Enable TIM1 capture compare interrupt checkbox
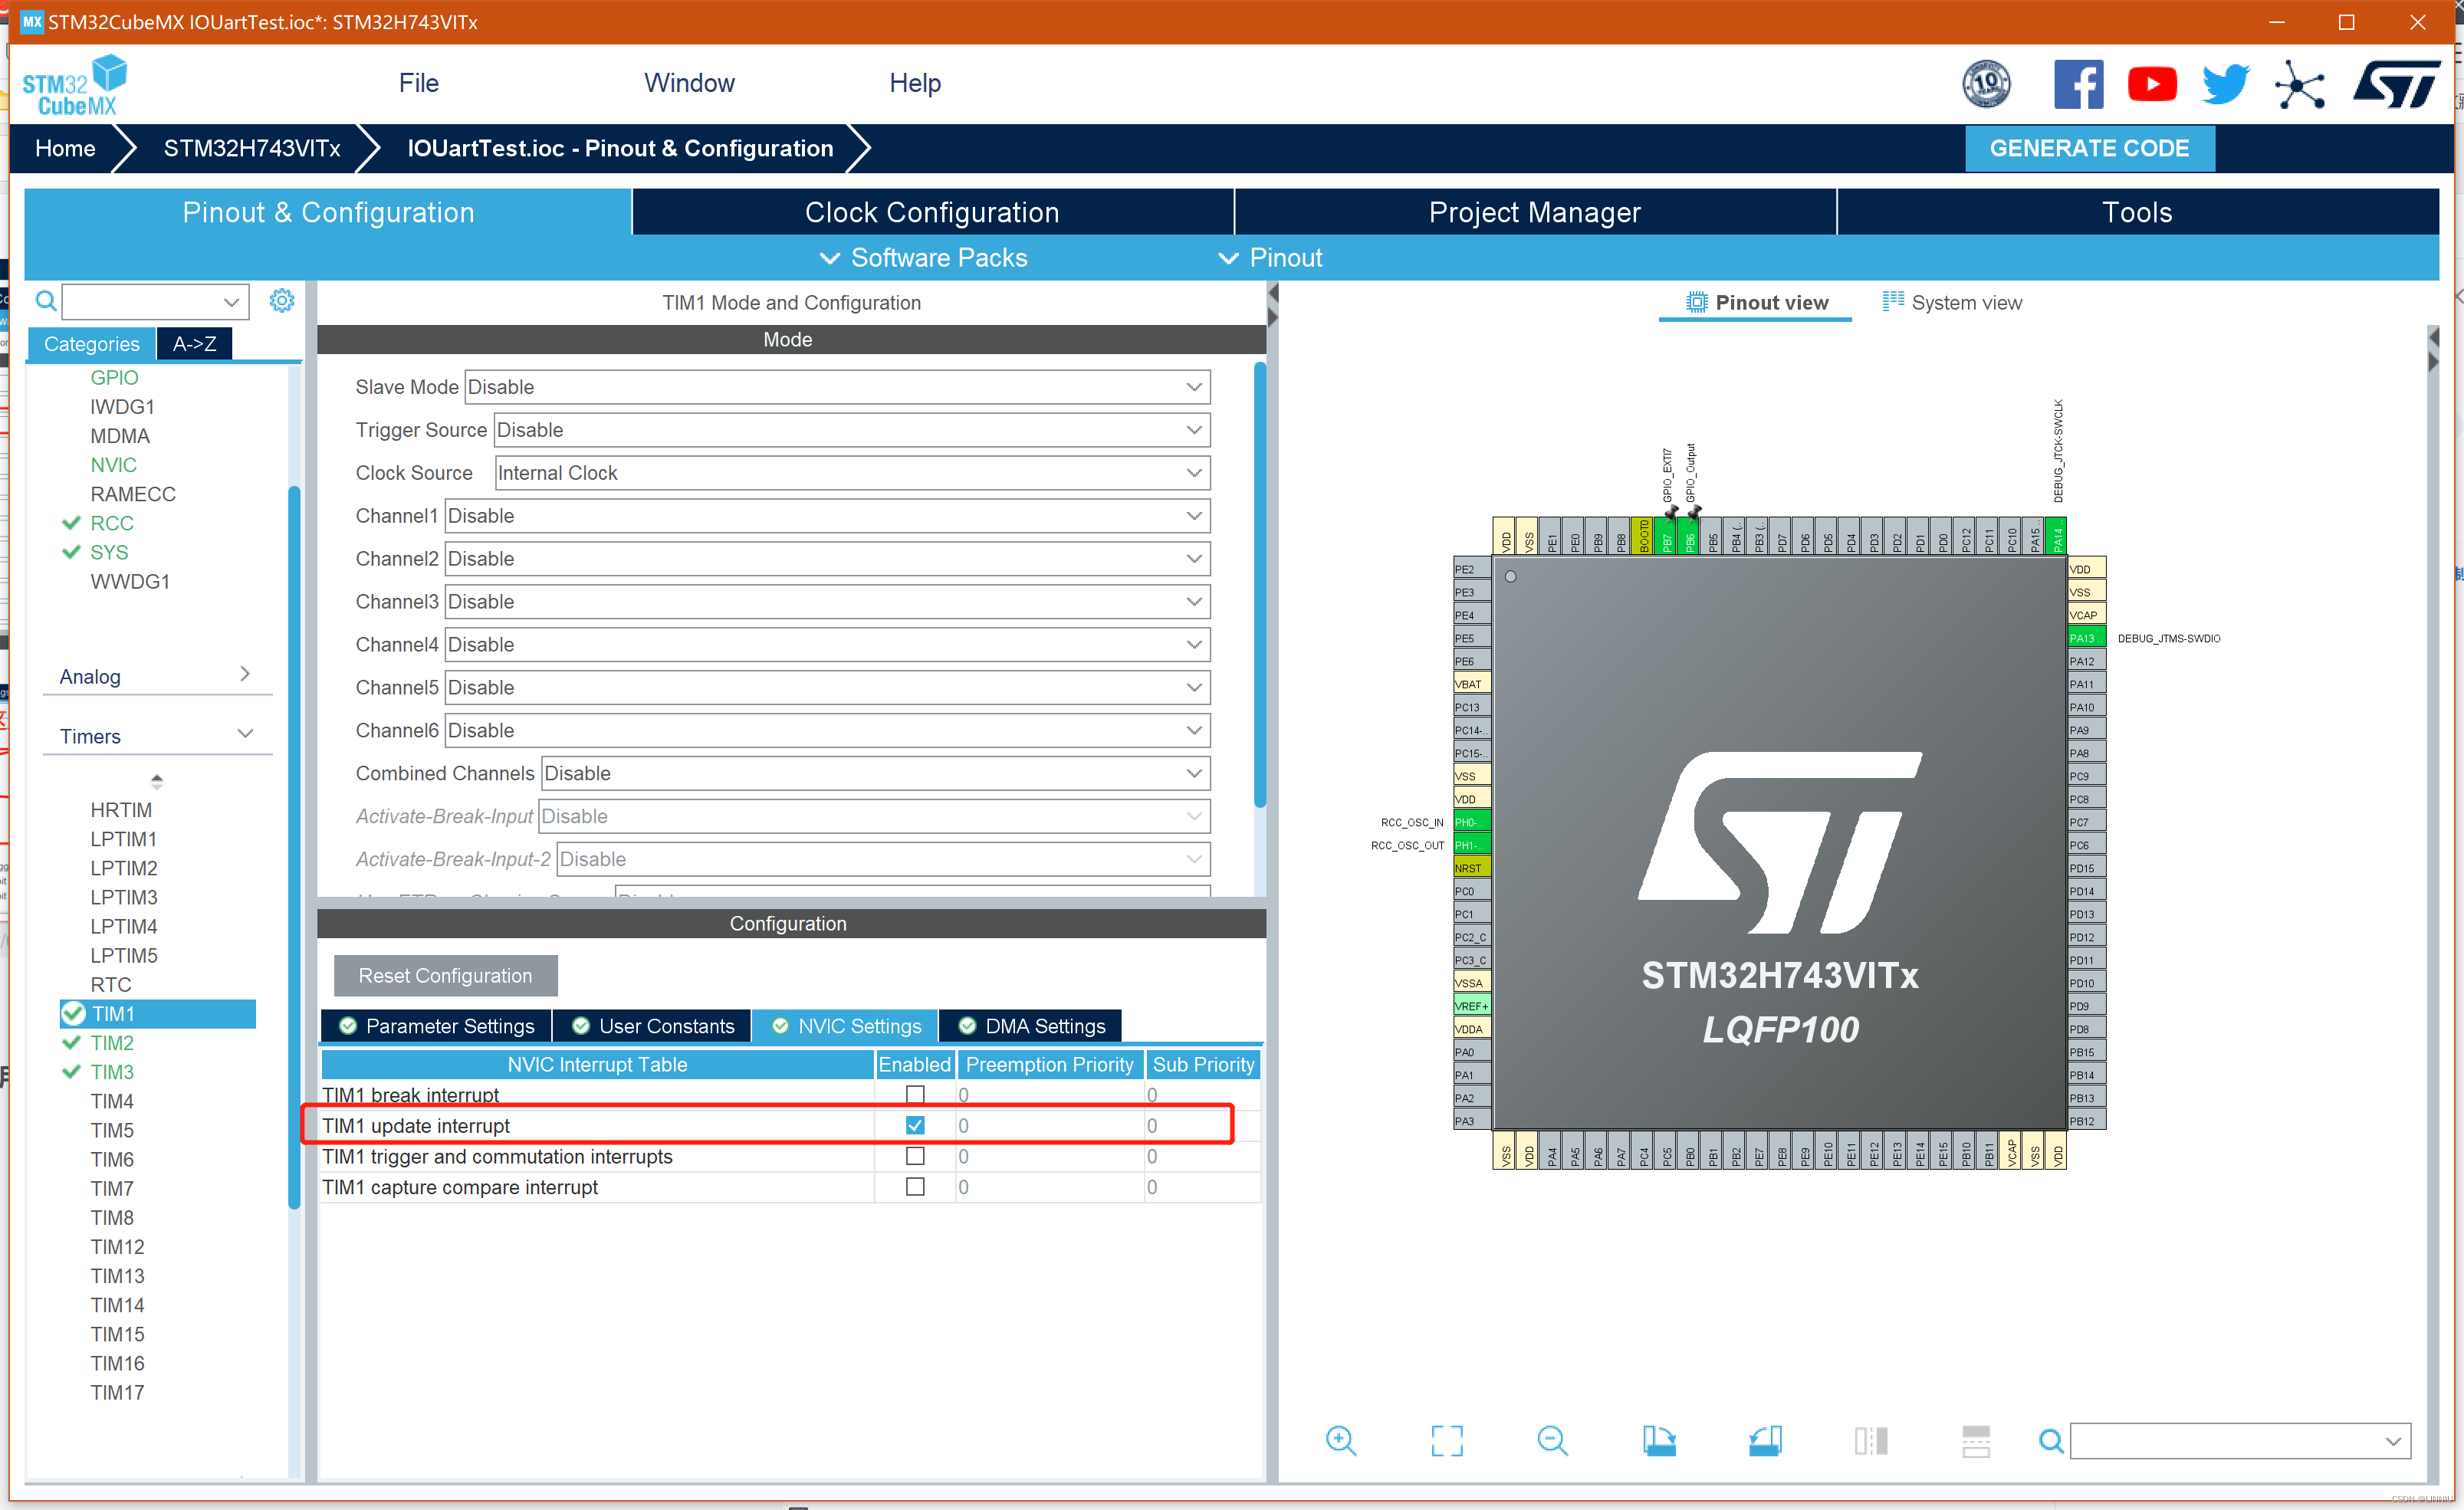The image size is (2464, 1510). (x=914, y=1186)
